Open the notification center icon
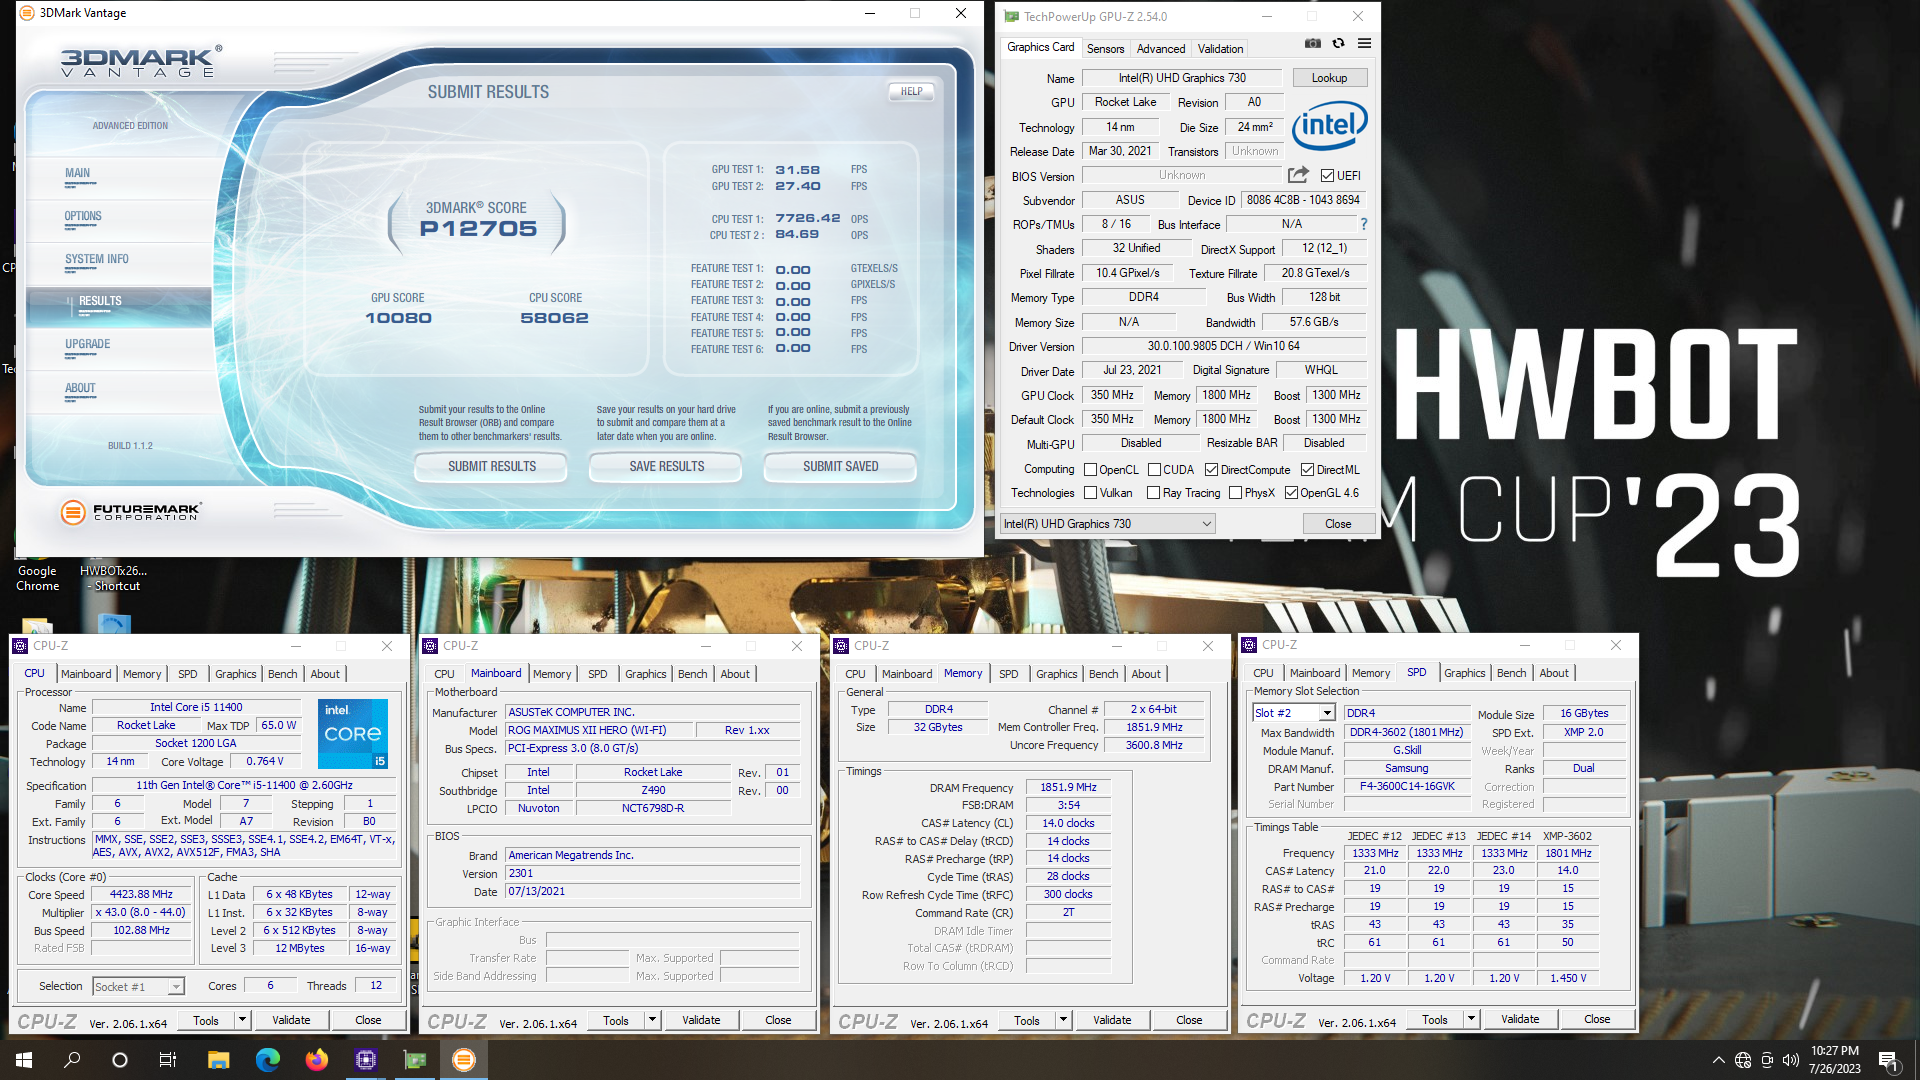 (1888, 1060)
